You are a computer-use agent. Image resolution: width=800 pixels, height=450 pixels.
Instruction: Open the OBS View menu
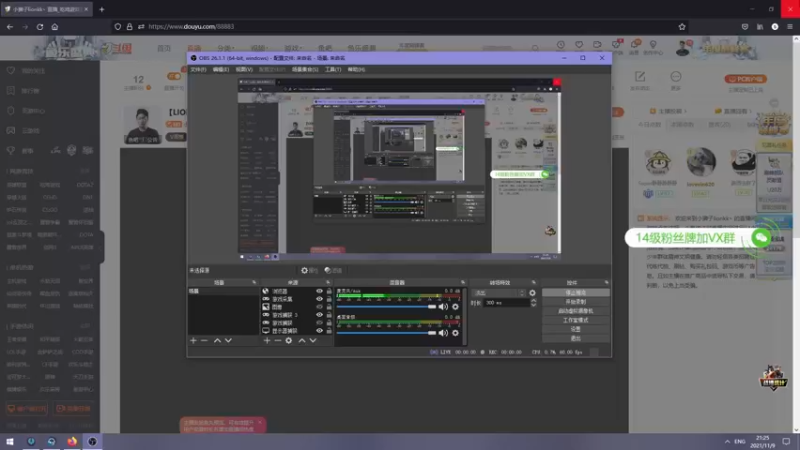coord(244,69)
